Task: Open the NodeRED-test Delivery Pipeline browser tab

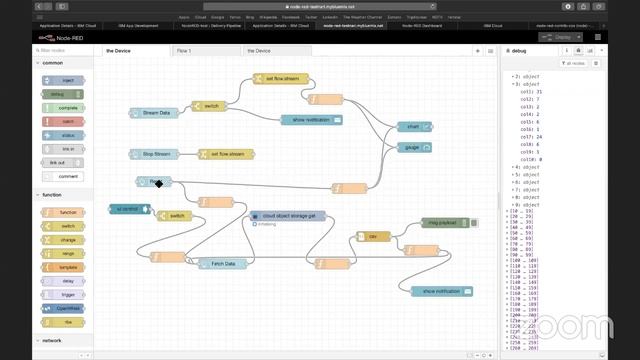Action: coord(211,25)
